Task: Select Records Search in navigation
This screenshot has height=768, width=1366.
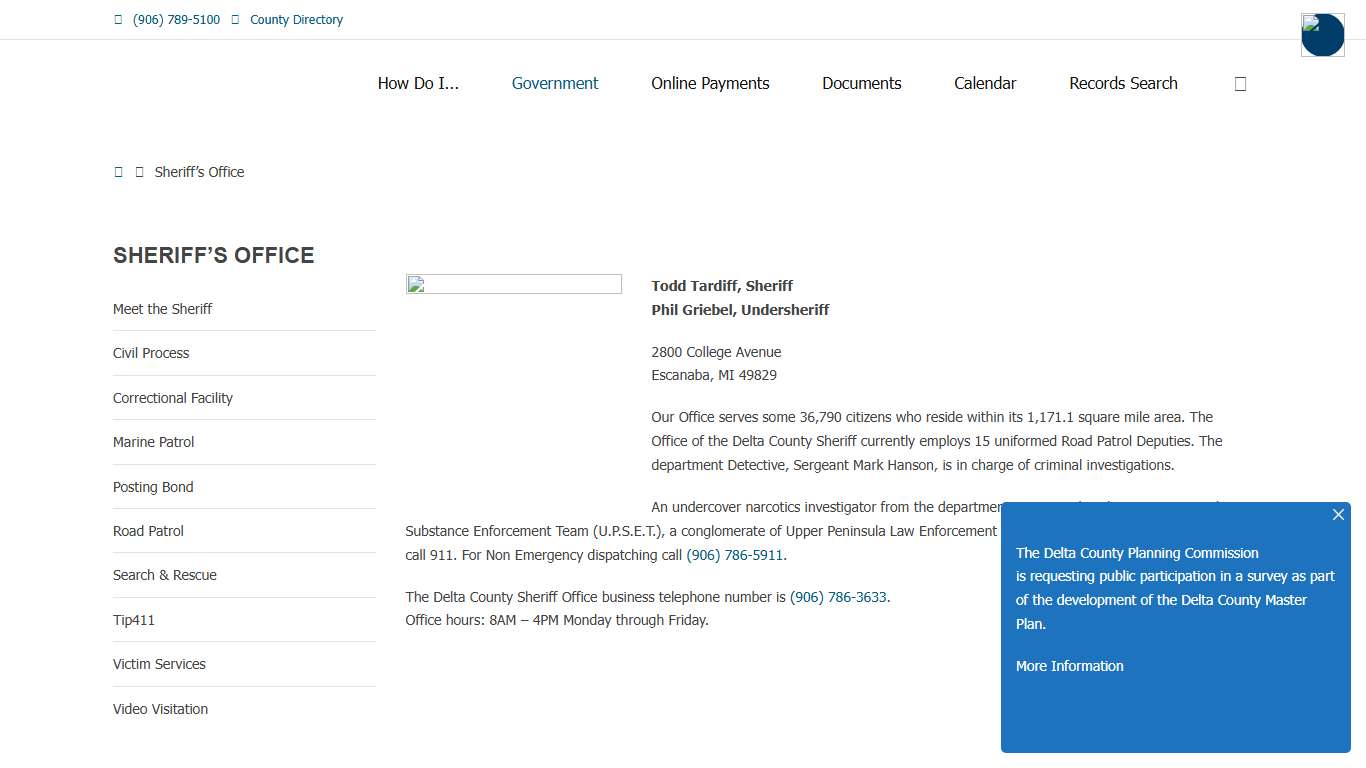Action: (x=1123, y=84)
